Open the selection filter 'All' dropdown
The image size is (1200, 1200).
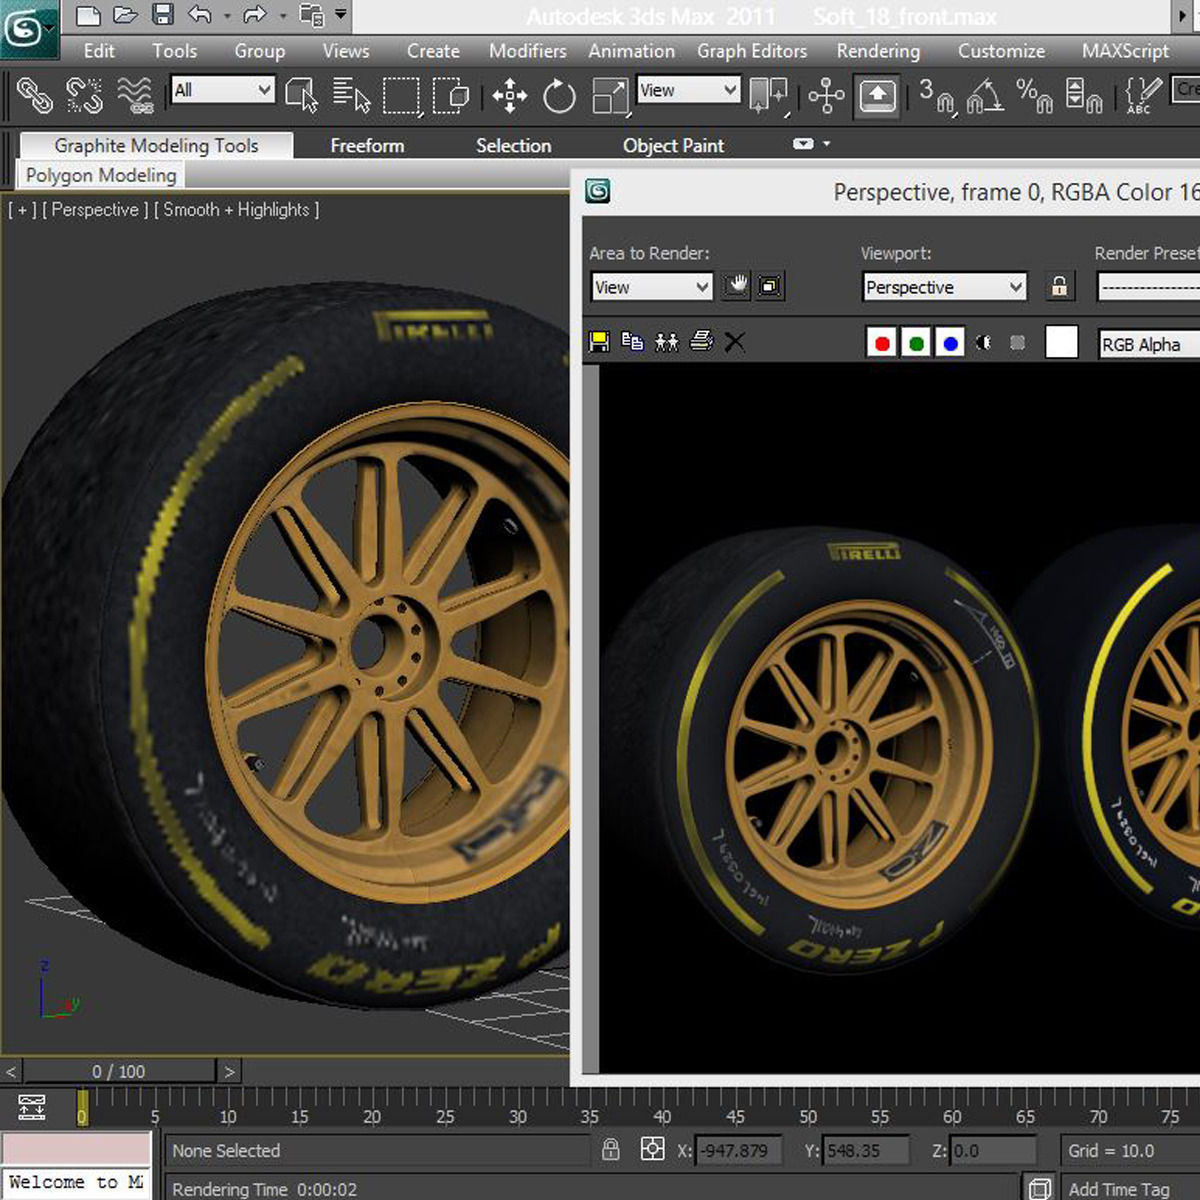222,90
